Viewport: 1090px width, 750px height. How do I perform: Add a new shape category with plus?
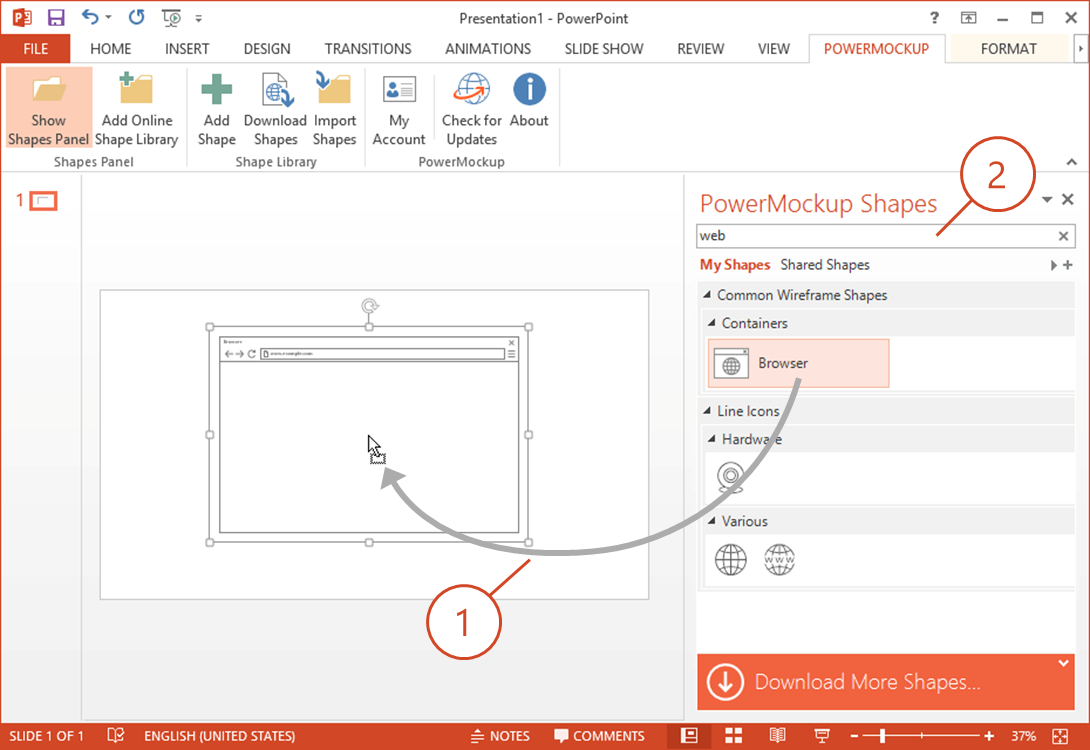pyautogui.click(x=1068, y=265)
